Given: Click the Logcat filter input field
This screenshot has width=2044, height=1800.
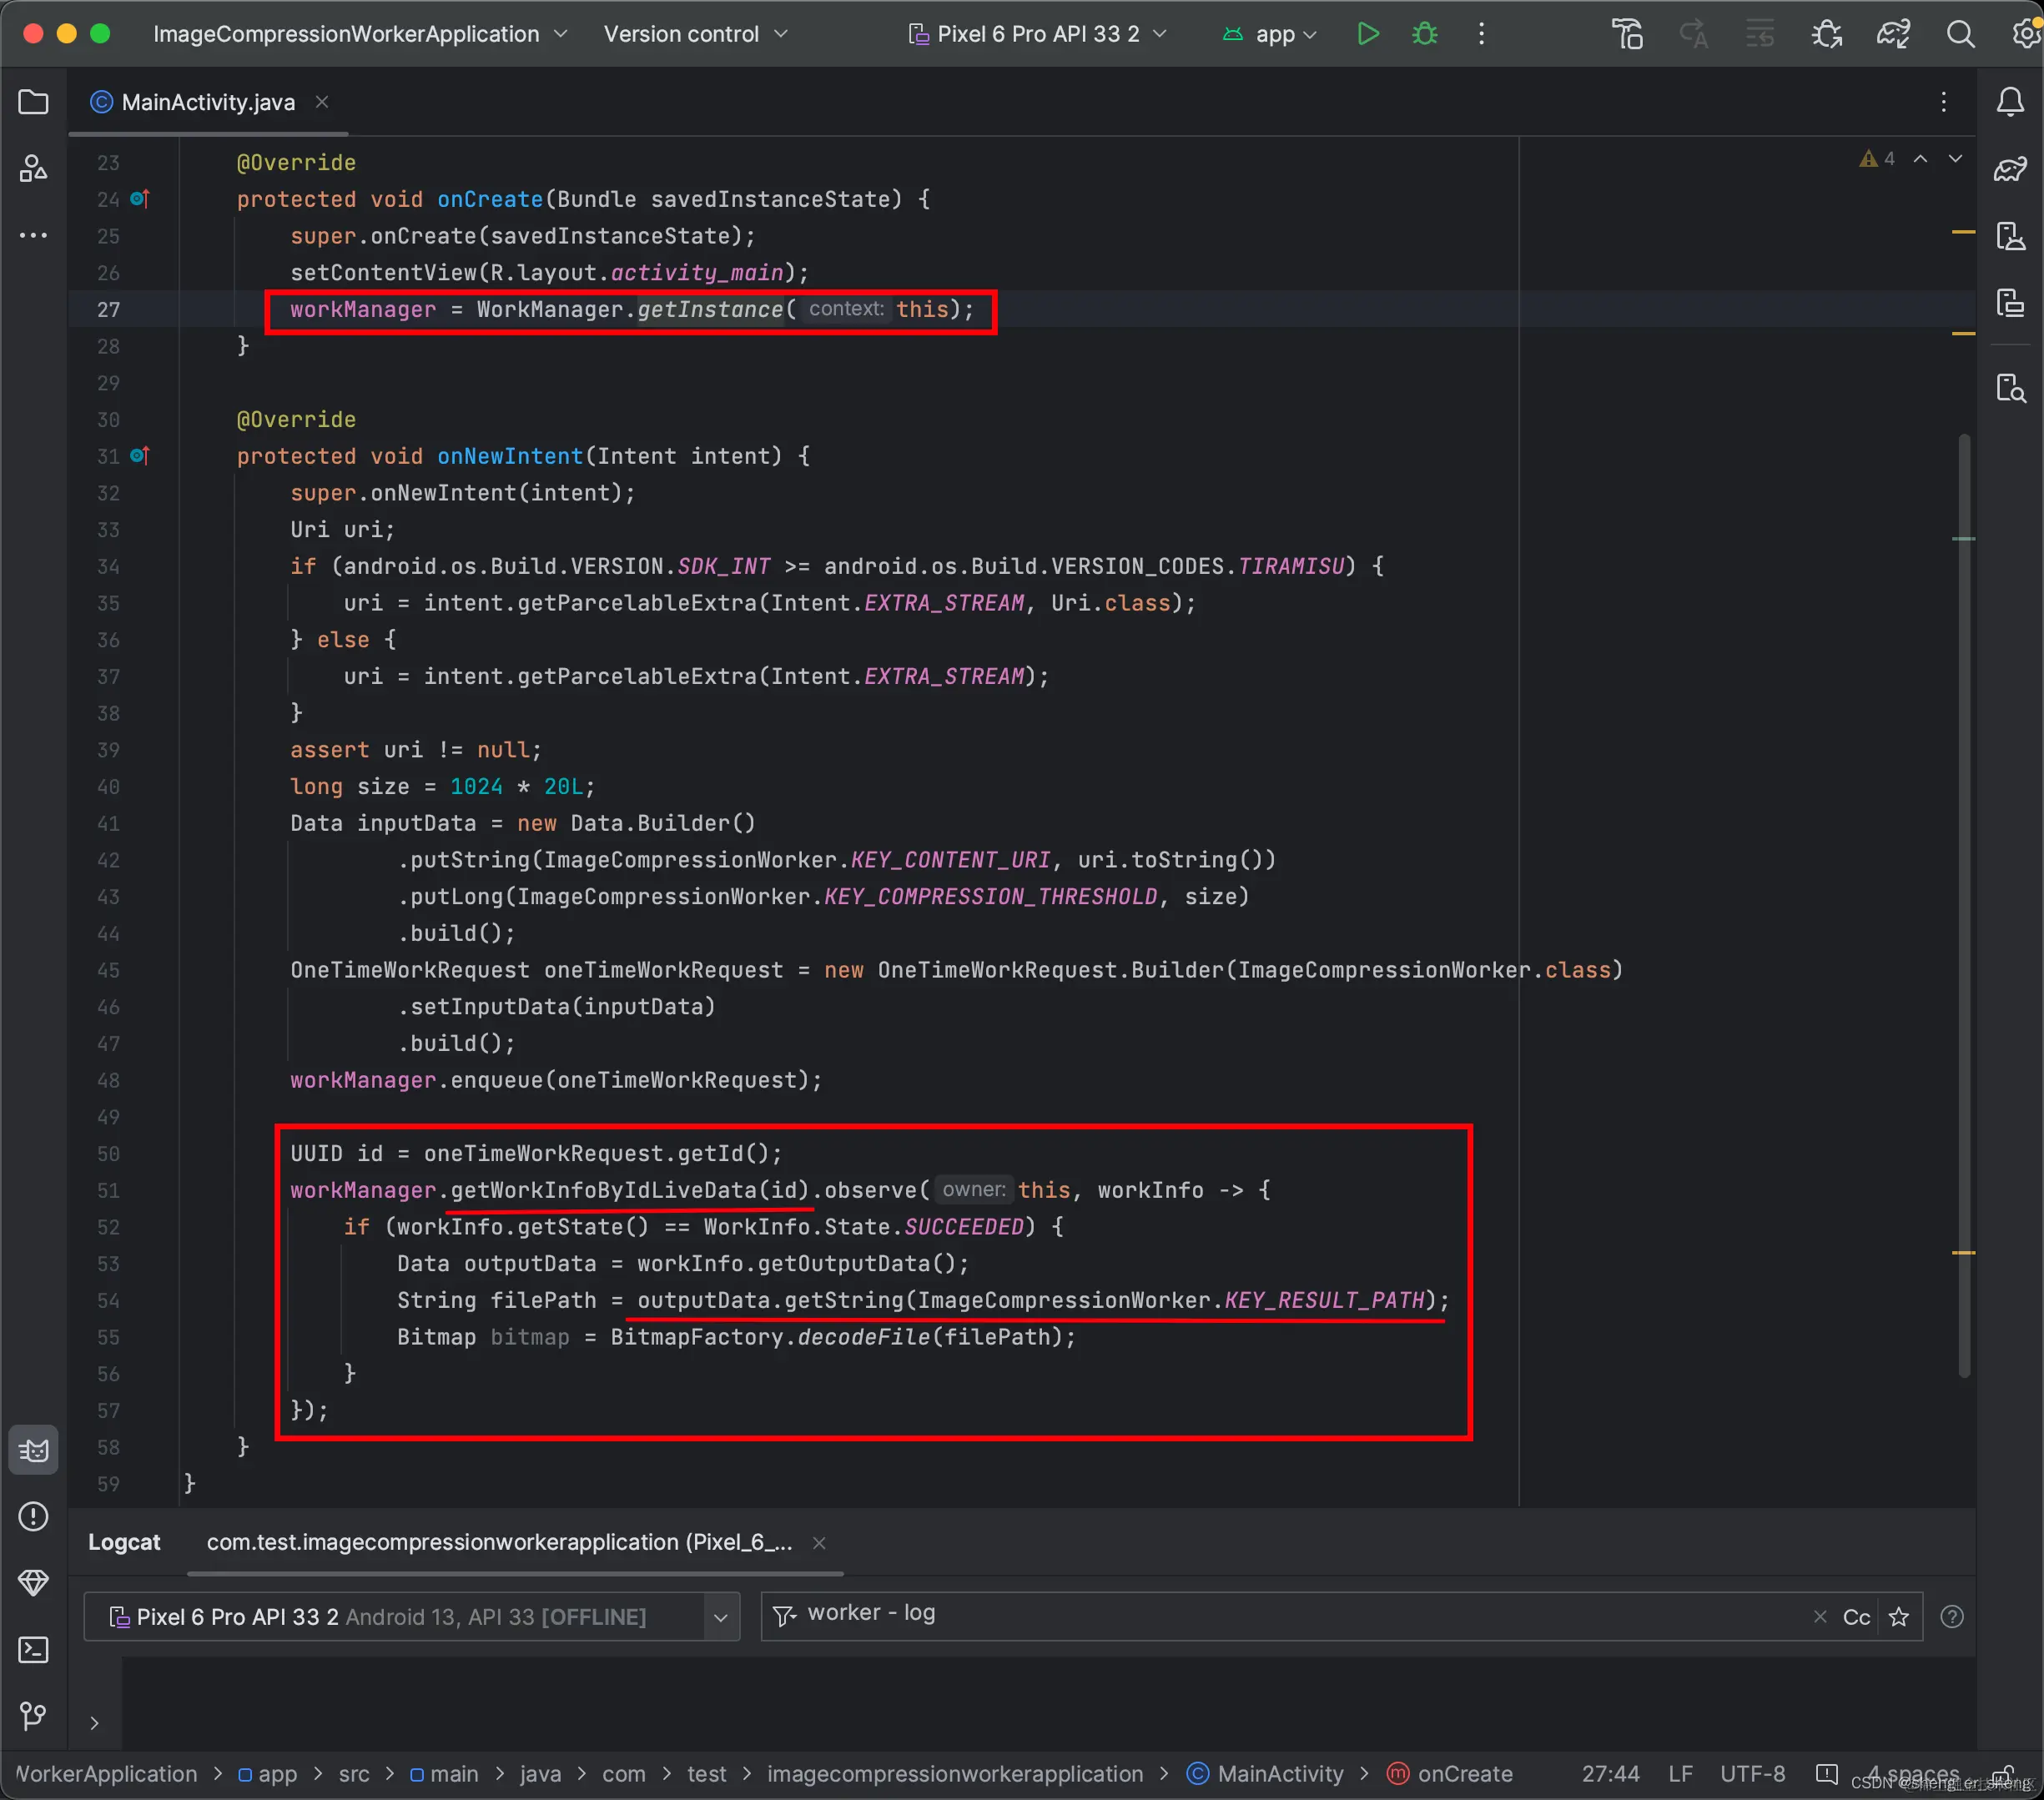Looking at the screenshot, I should [x=1300, y=1613].
